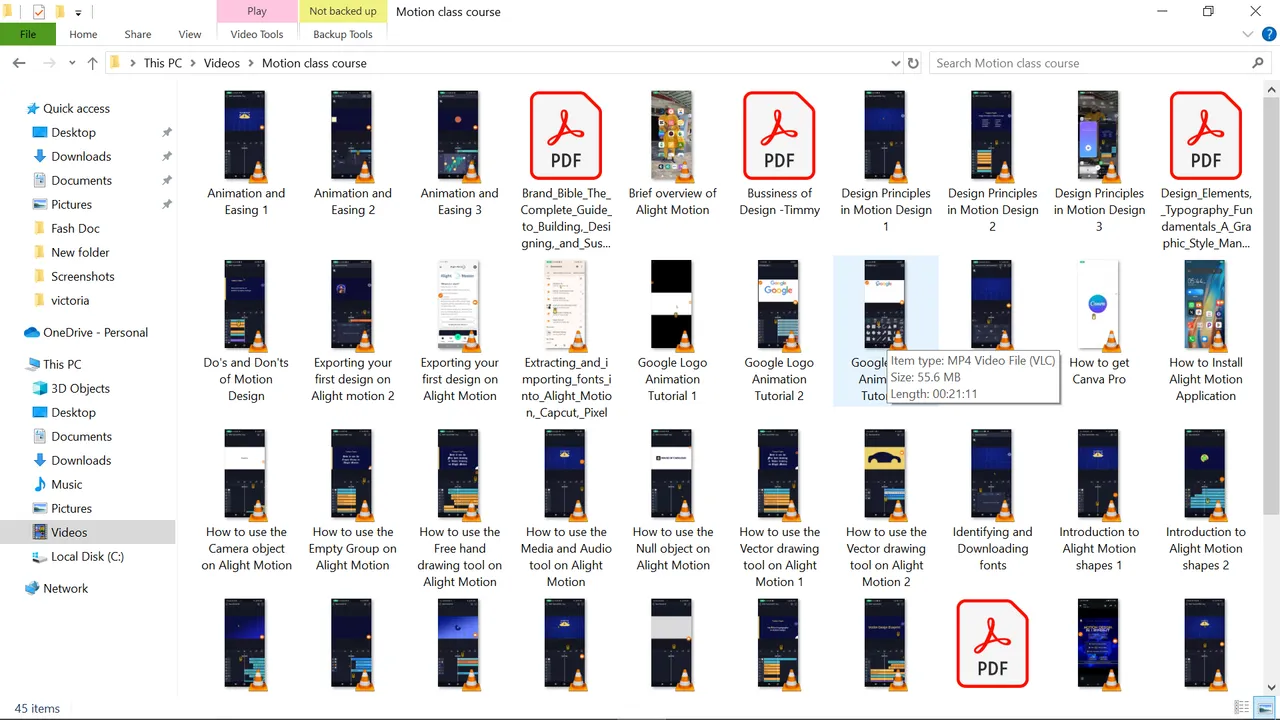Screen dimensions: 1280x720
Task: Select the Animation and Easing 3 video
Action: click(459, 153)
